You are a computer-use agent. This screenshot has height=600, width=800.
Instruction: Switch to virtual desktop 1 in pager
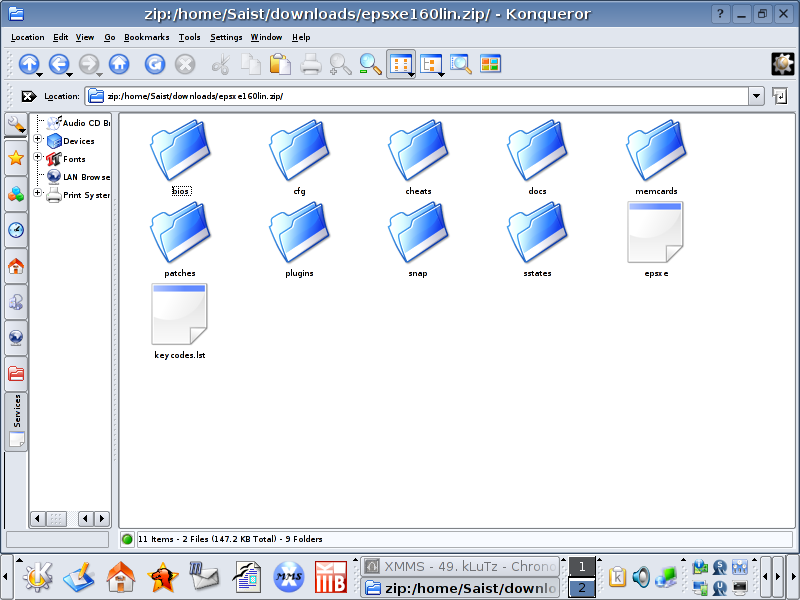click(x=582, y=567)
